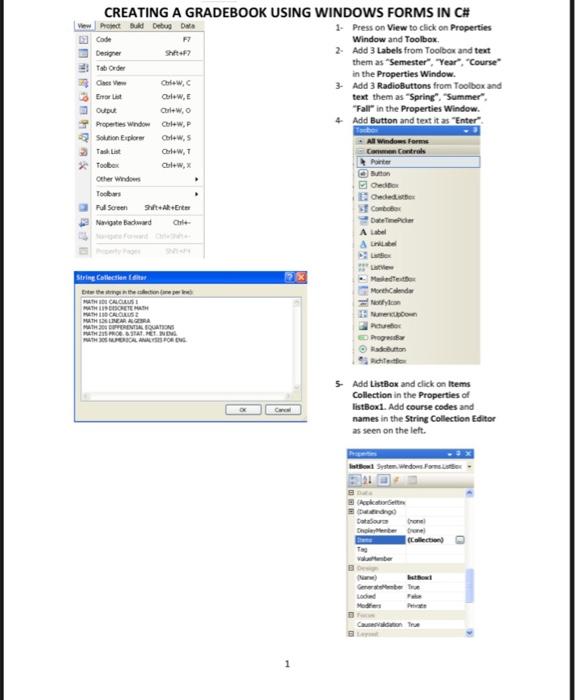Click the Events lightning icon in Properties
575x700 pixels.
(396, 480)
